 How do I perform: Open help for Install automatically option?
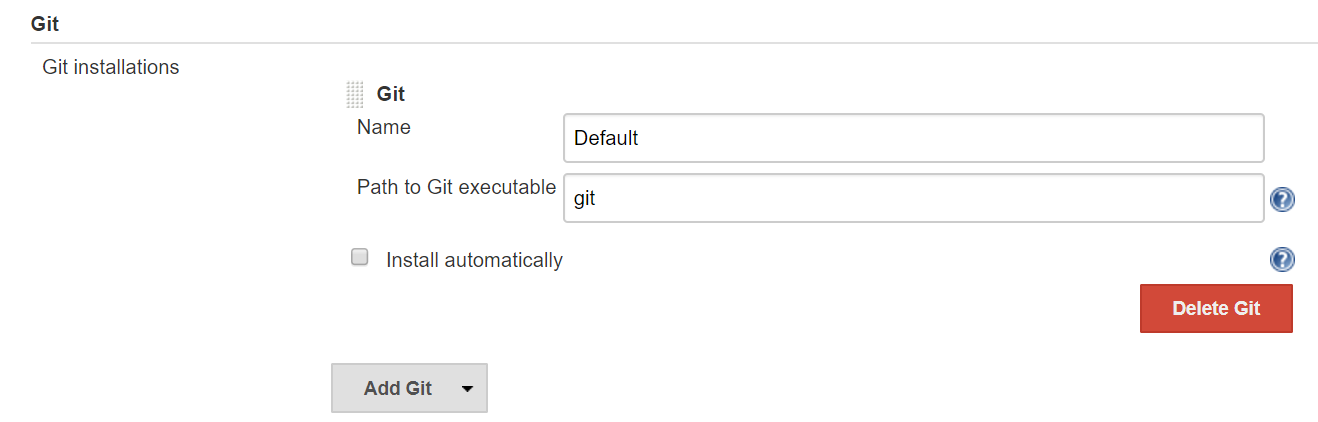pos(1282,260)
